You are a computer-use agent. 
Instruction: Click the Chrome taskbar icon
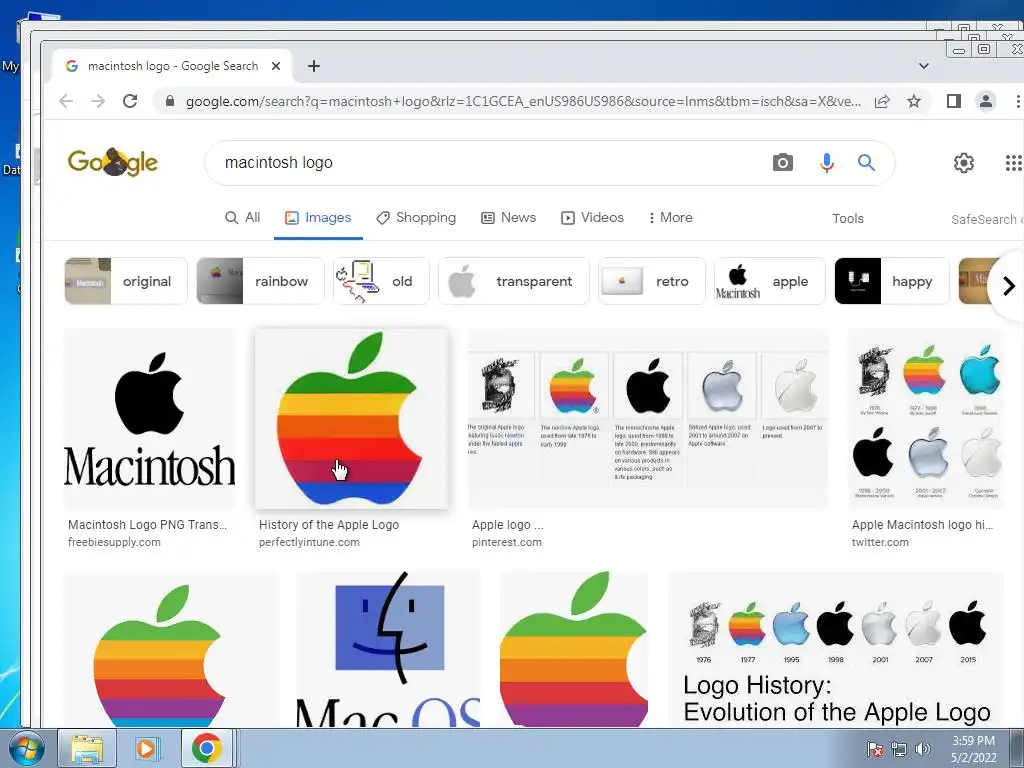tap(206, 748)
